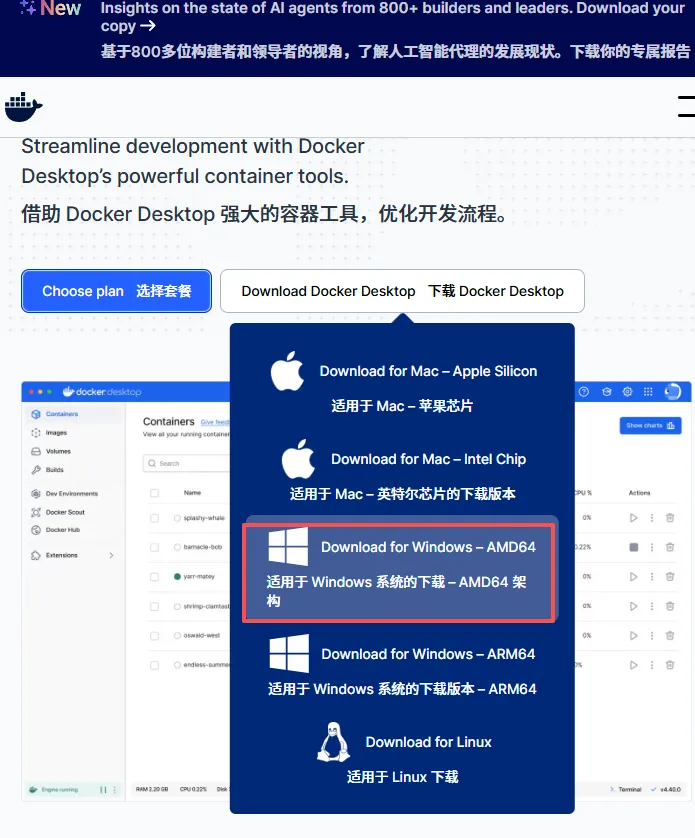Open the hamburger navigation menu
The height and width of the screenshot is (838, 695).
(x=686, y=106)
